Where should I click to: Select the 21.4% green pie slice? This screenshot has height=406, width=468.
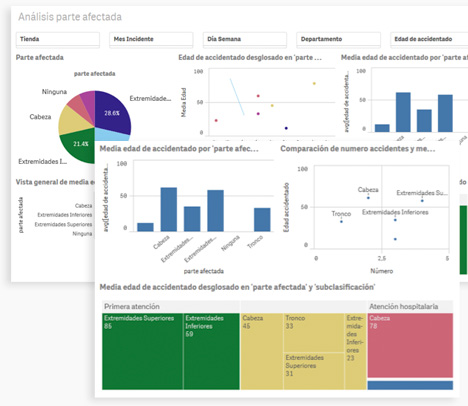(79, 147)
